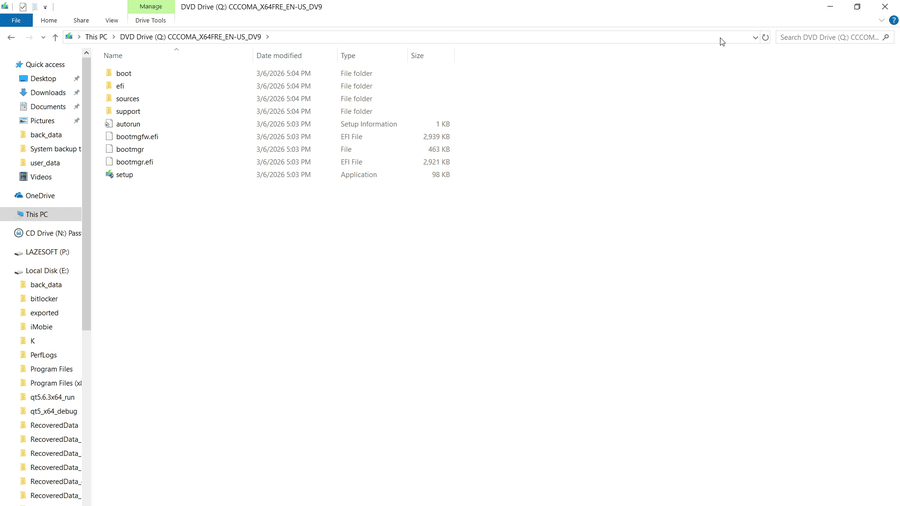This screenshot has width=900, height=506.
Task: Select Quick access in navigation pane
Action: click(x=45, y=64)
